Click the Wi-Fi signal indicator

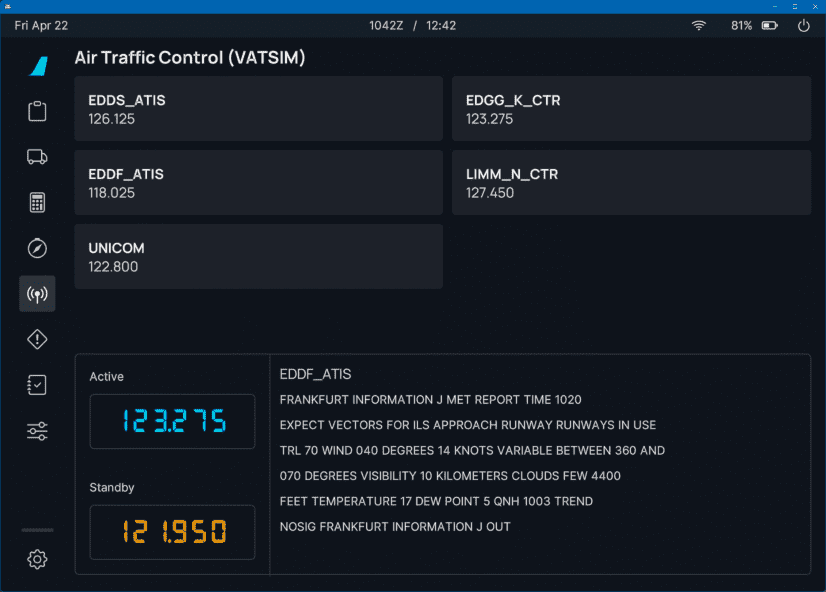point(698,25)
